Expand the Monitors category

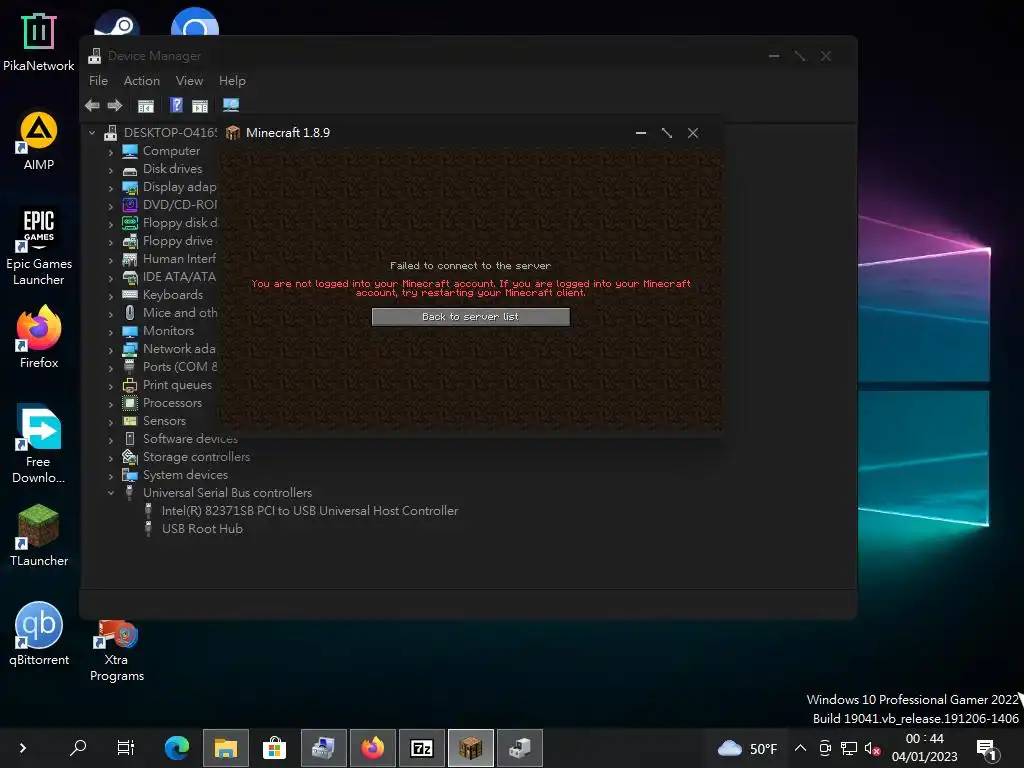[110, 332]
